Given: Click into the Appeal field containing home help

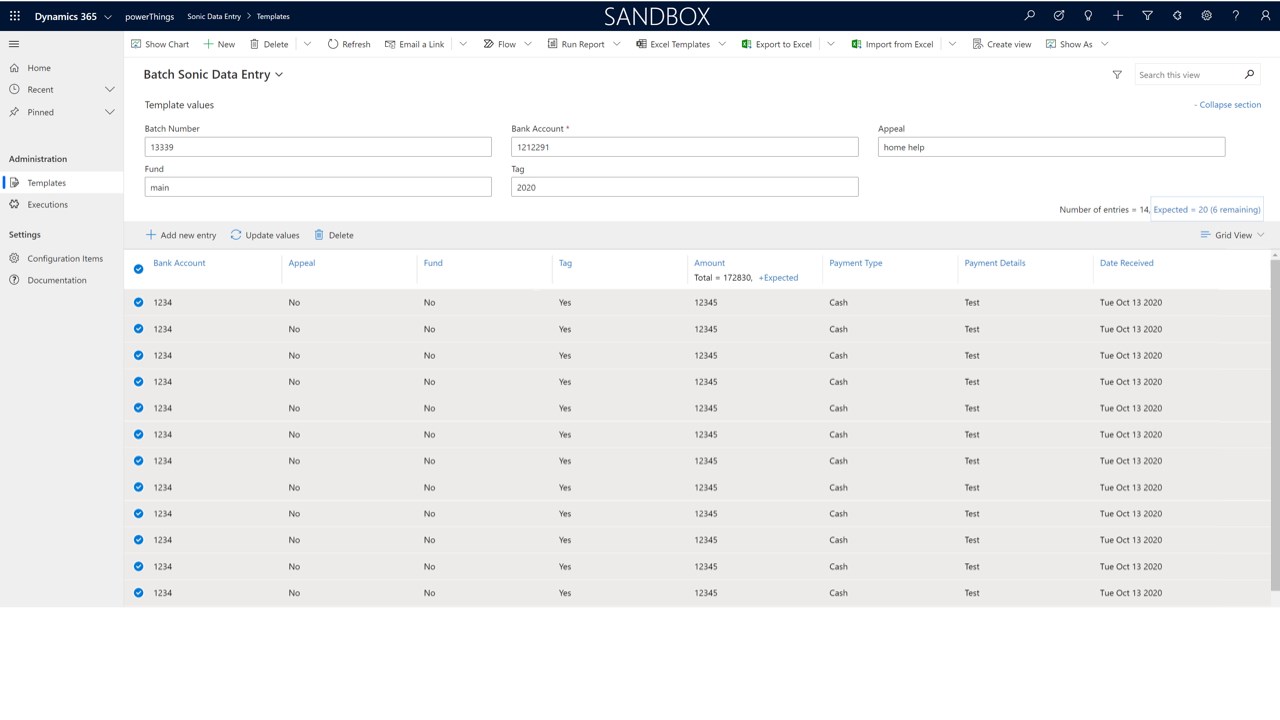Looking at the screenshot, I should (x=1051, y=147).
